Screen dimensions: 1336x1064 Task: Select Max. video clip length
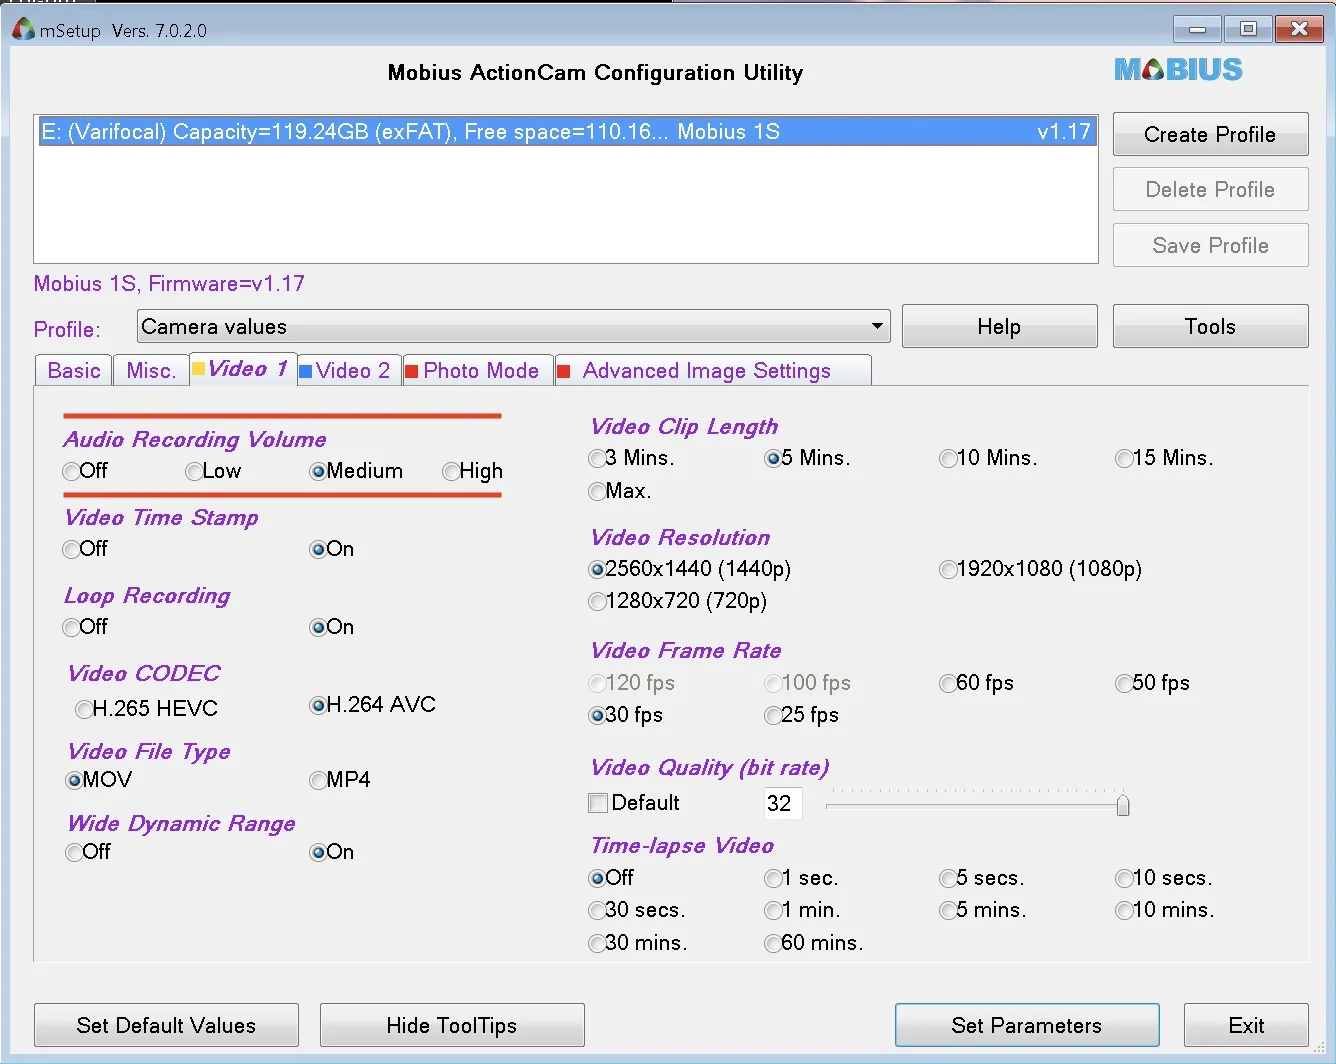(597, 491)
